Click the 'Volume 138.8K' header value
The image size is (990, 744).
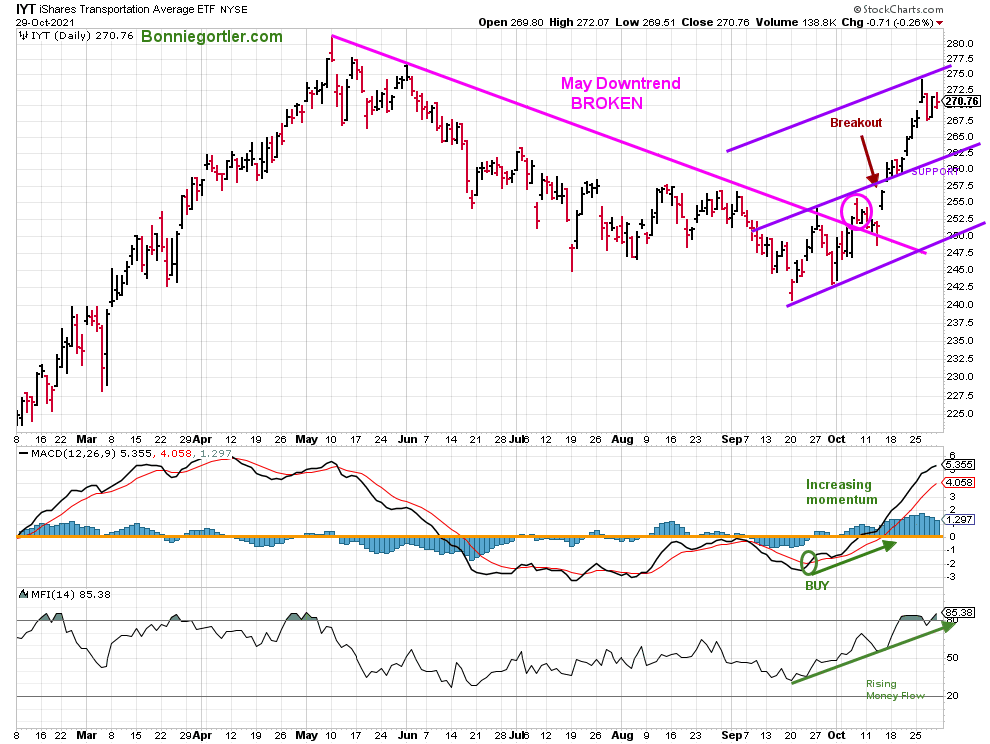pyautogui.click(x=796, y=22)
